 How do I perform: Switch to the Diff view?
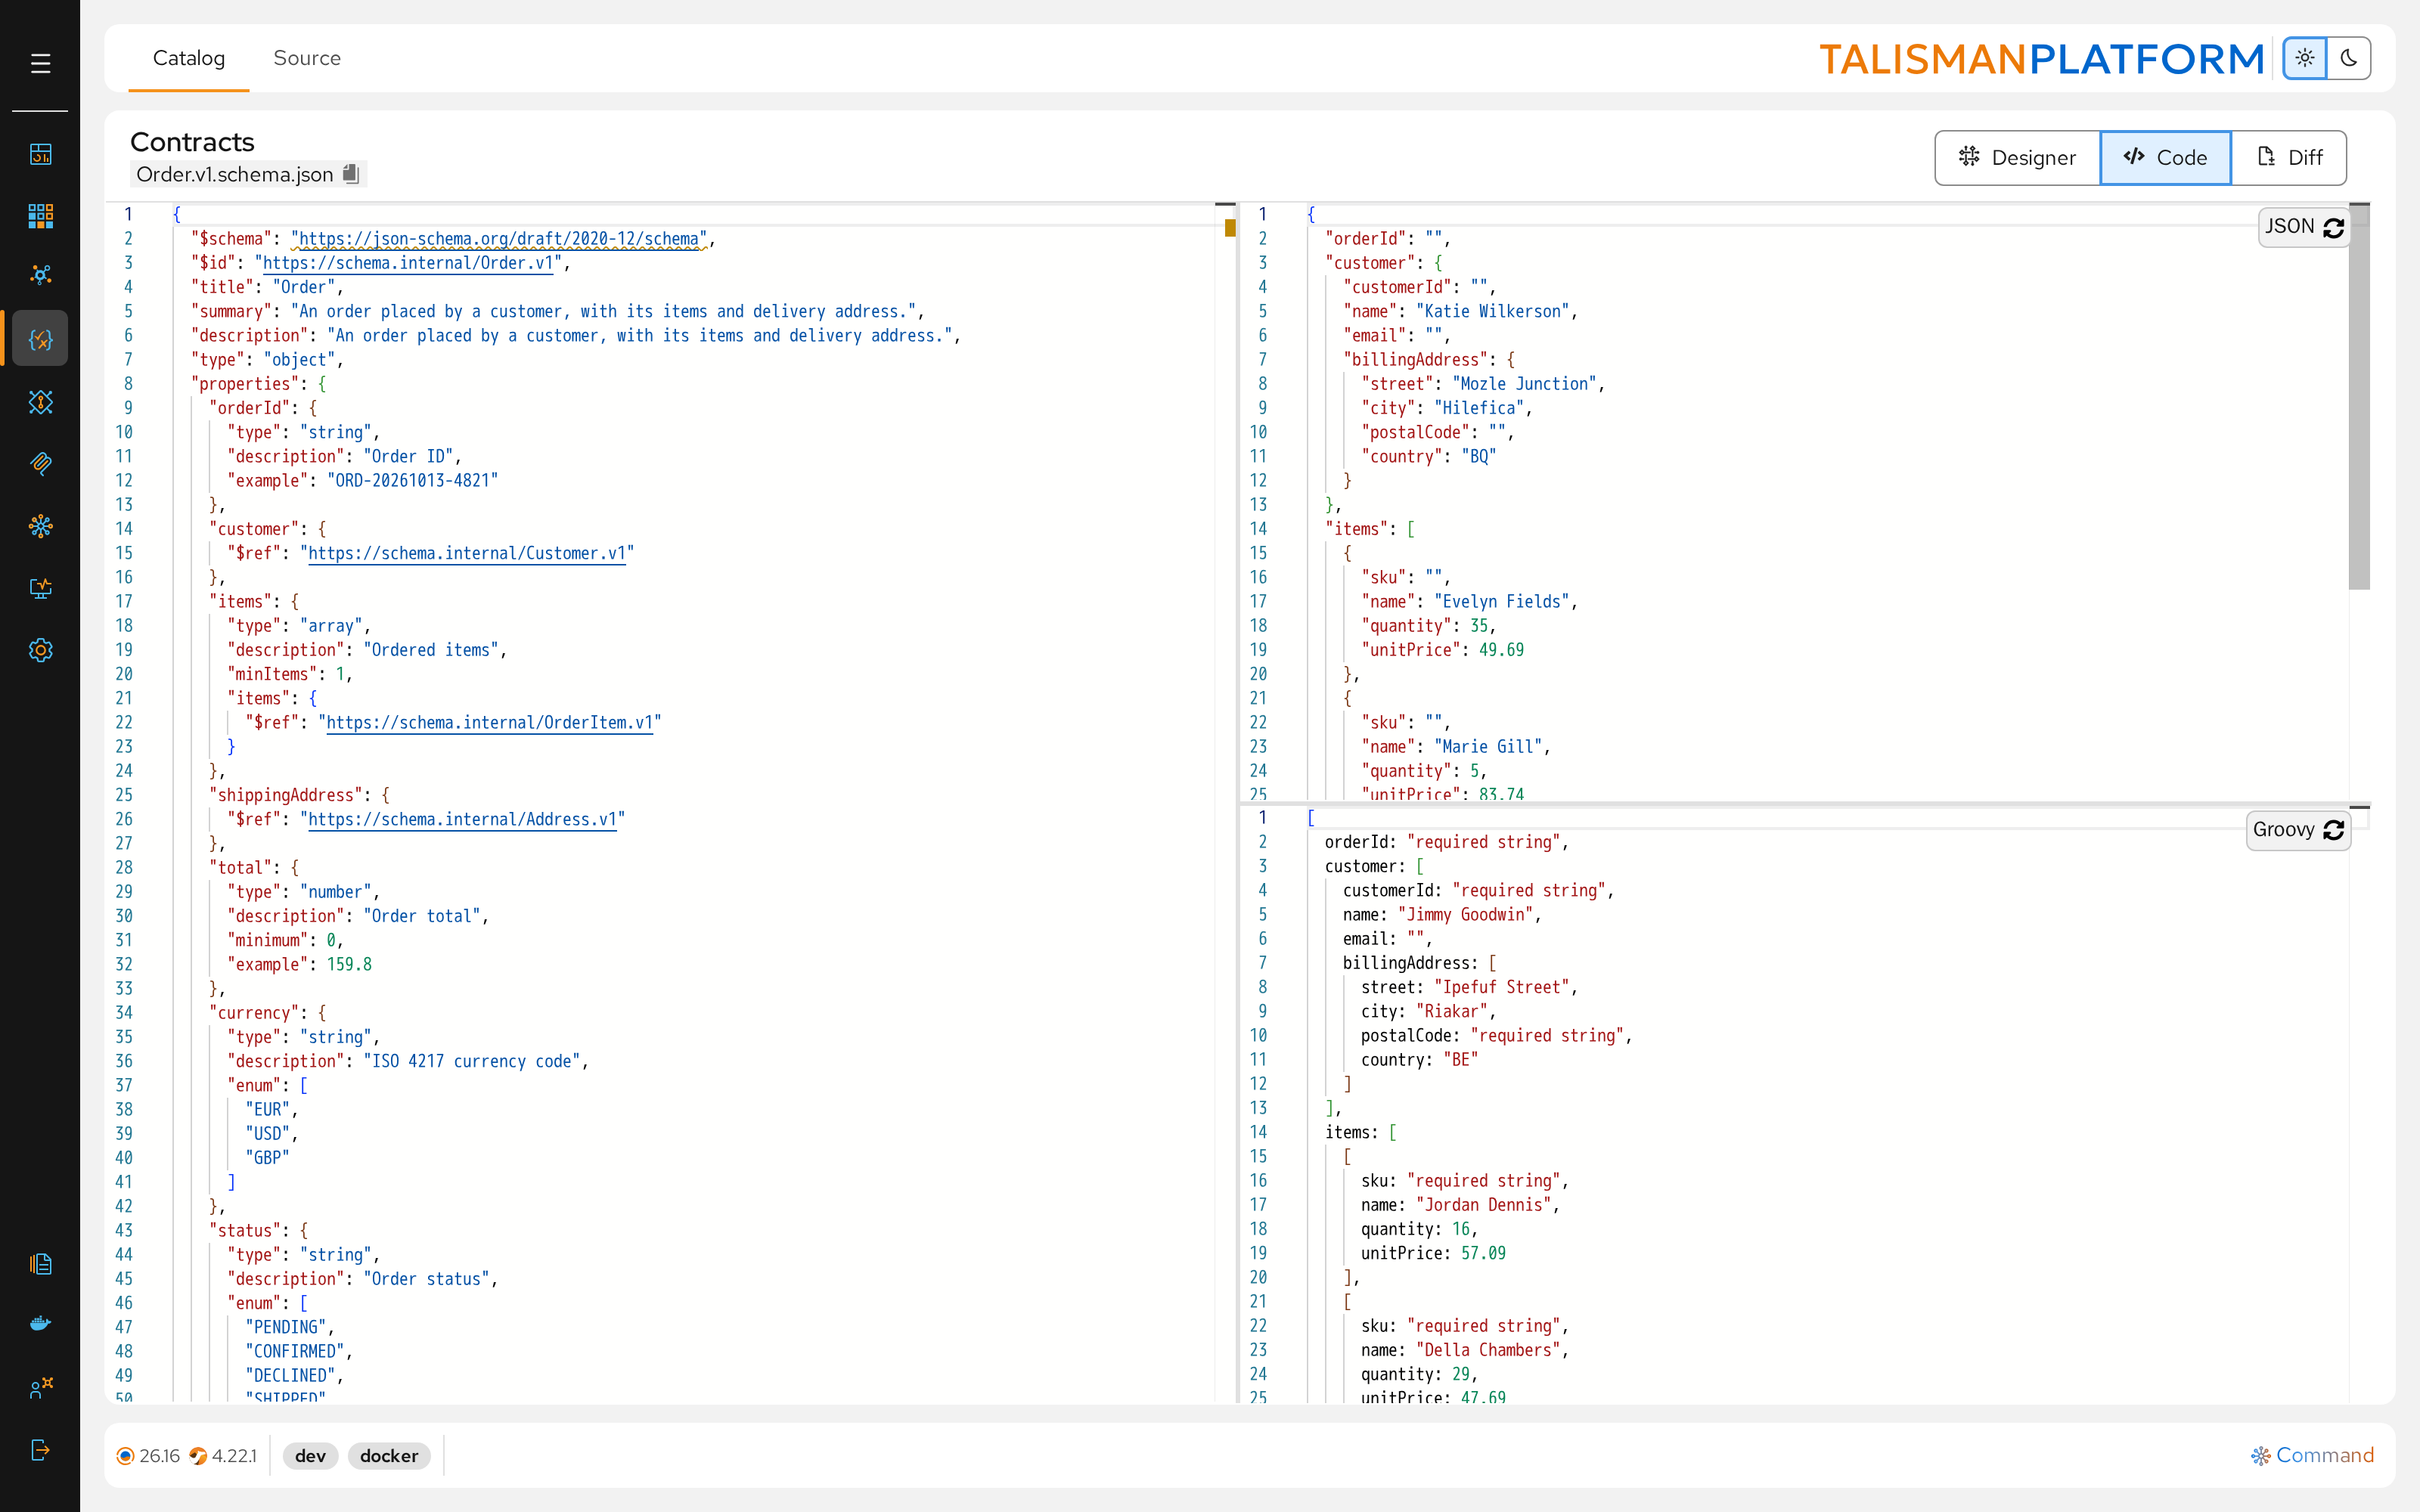click(2289, 157)
